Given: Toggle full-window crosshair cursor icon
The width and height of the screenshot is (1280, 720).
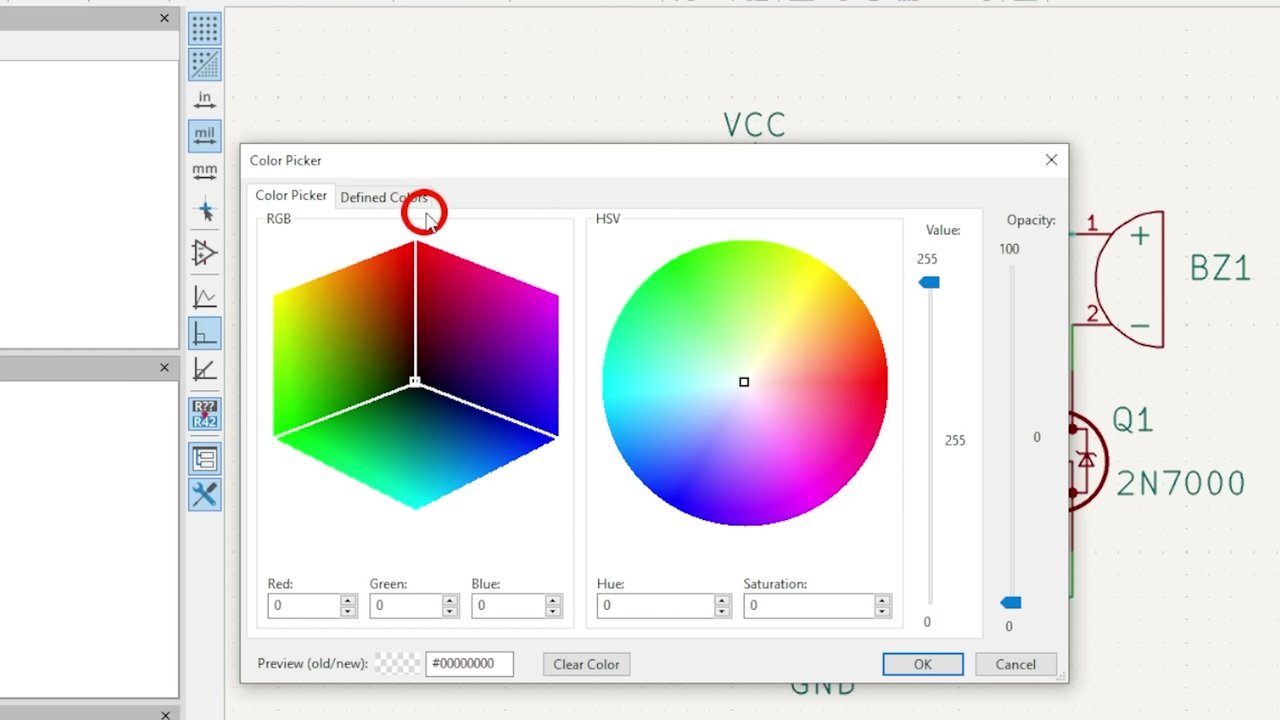Looking at the screenshot, I should [x=204, y=210].
